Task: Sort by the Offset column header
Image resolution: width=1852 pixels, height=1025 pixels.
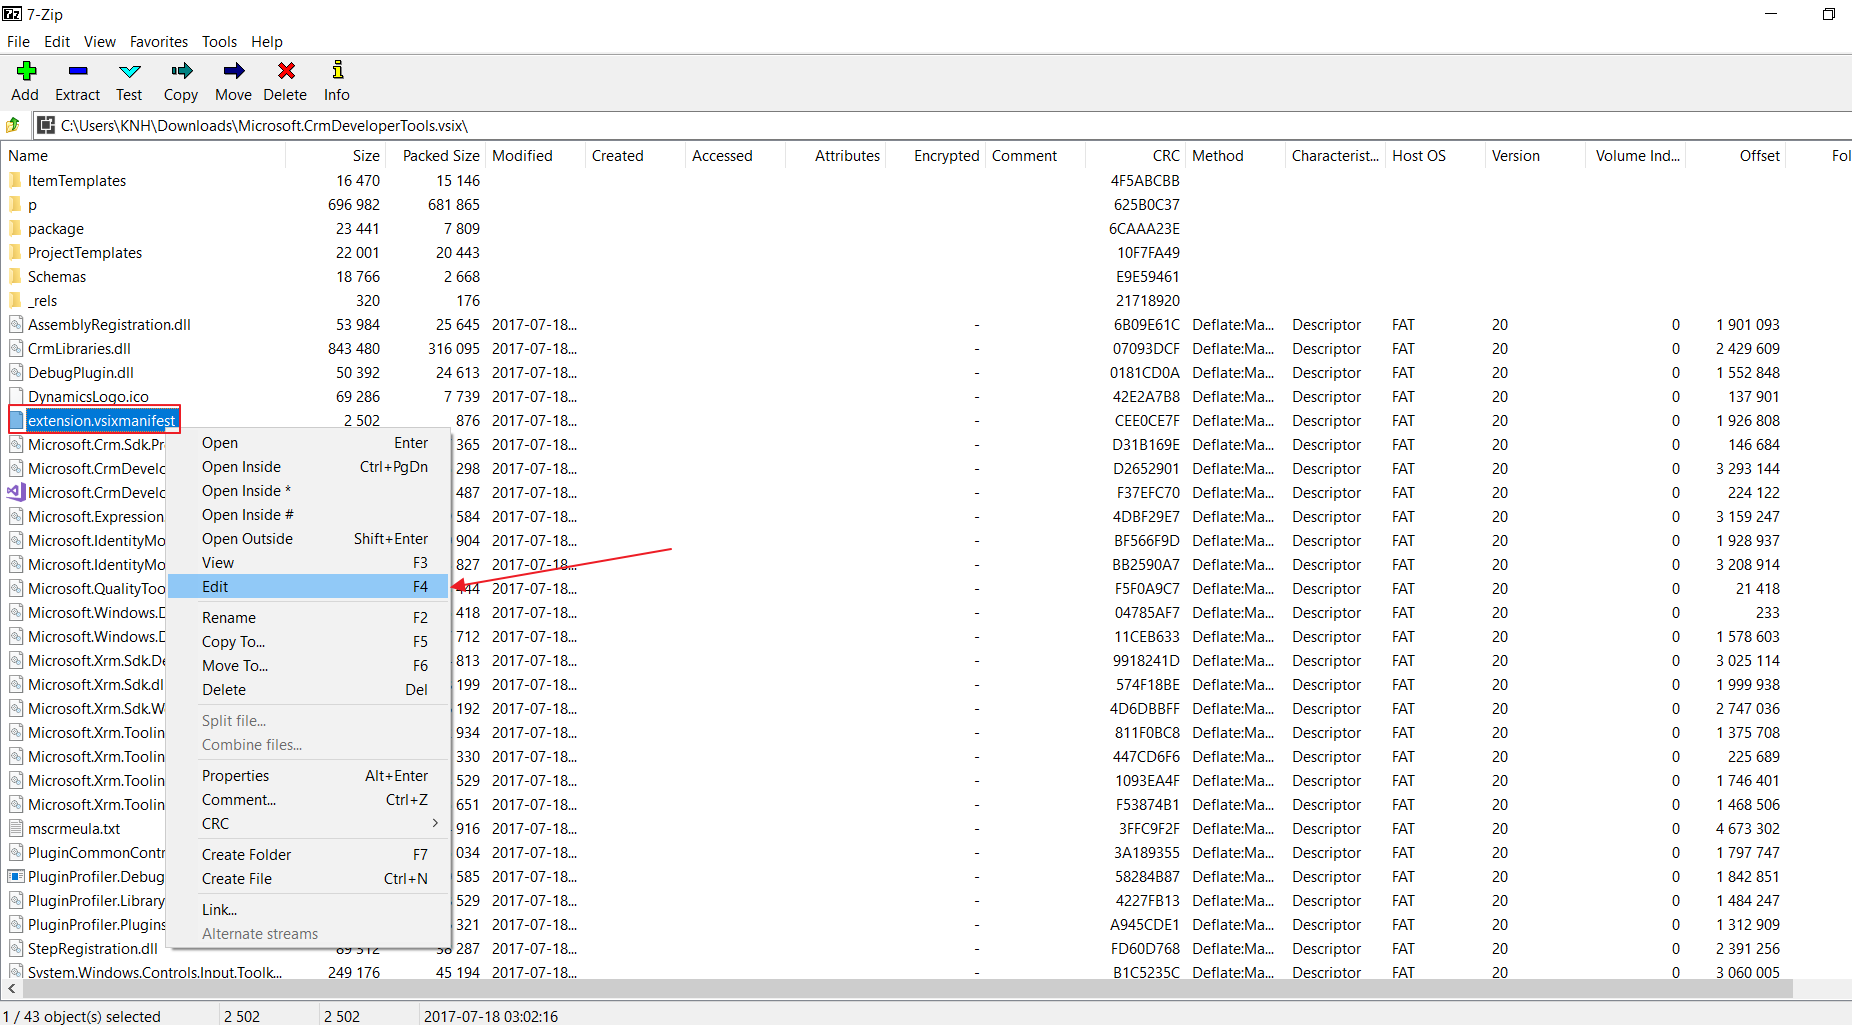Action: click(x=1736, y=156)
